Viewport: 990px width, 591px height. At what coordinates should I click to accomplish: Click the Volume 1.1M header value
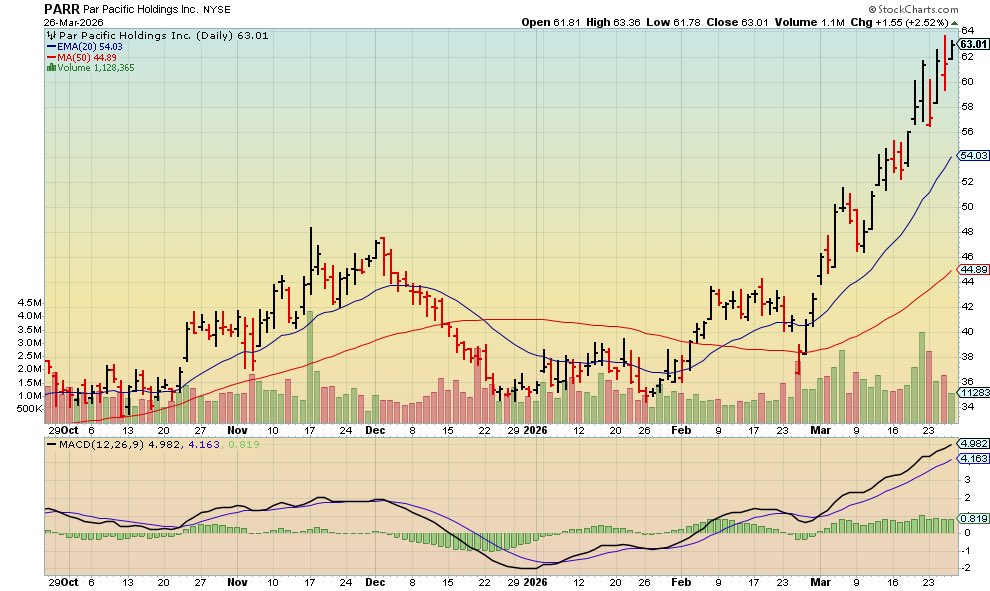click(809, 22)
